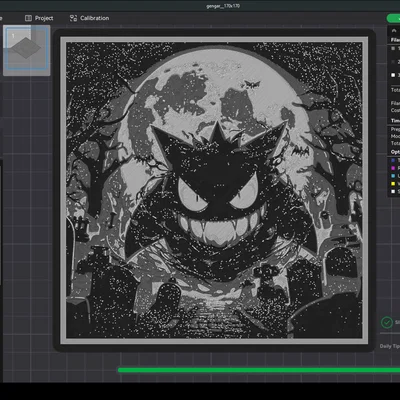
Task: Select the plate 1 thumbnail
Action: [27, 50]
